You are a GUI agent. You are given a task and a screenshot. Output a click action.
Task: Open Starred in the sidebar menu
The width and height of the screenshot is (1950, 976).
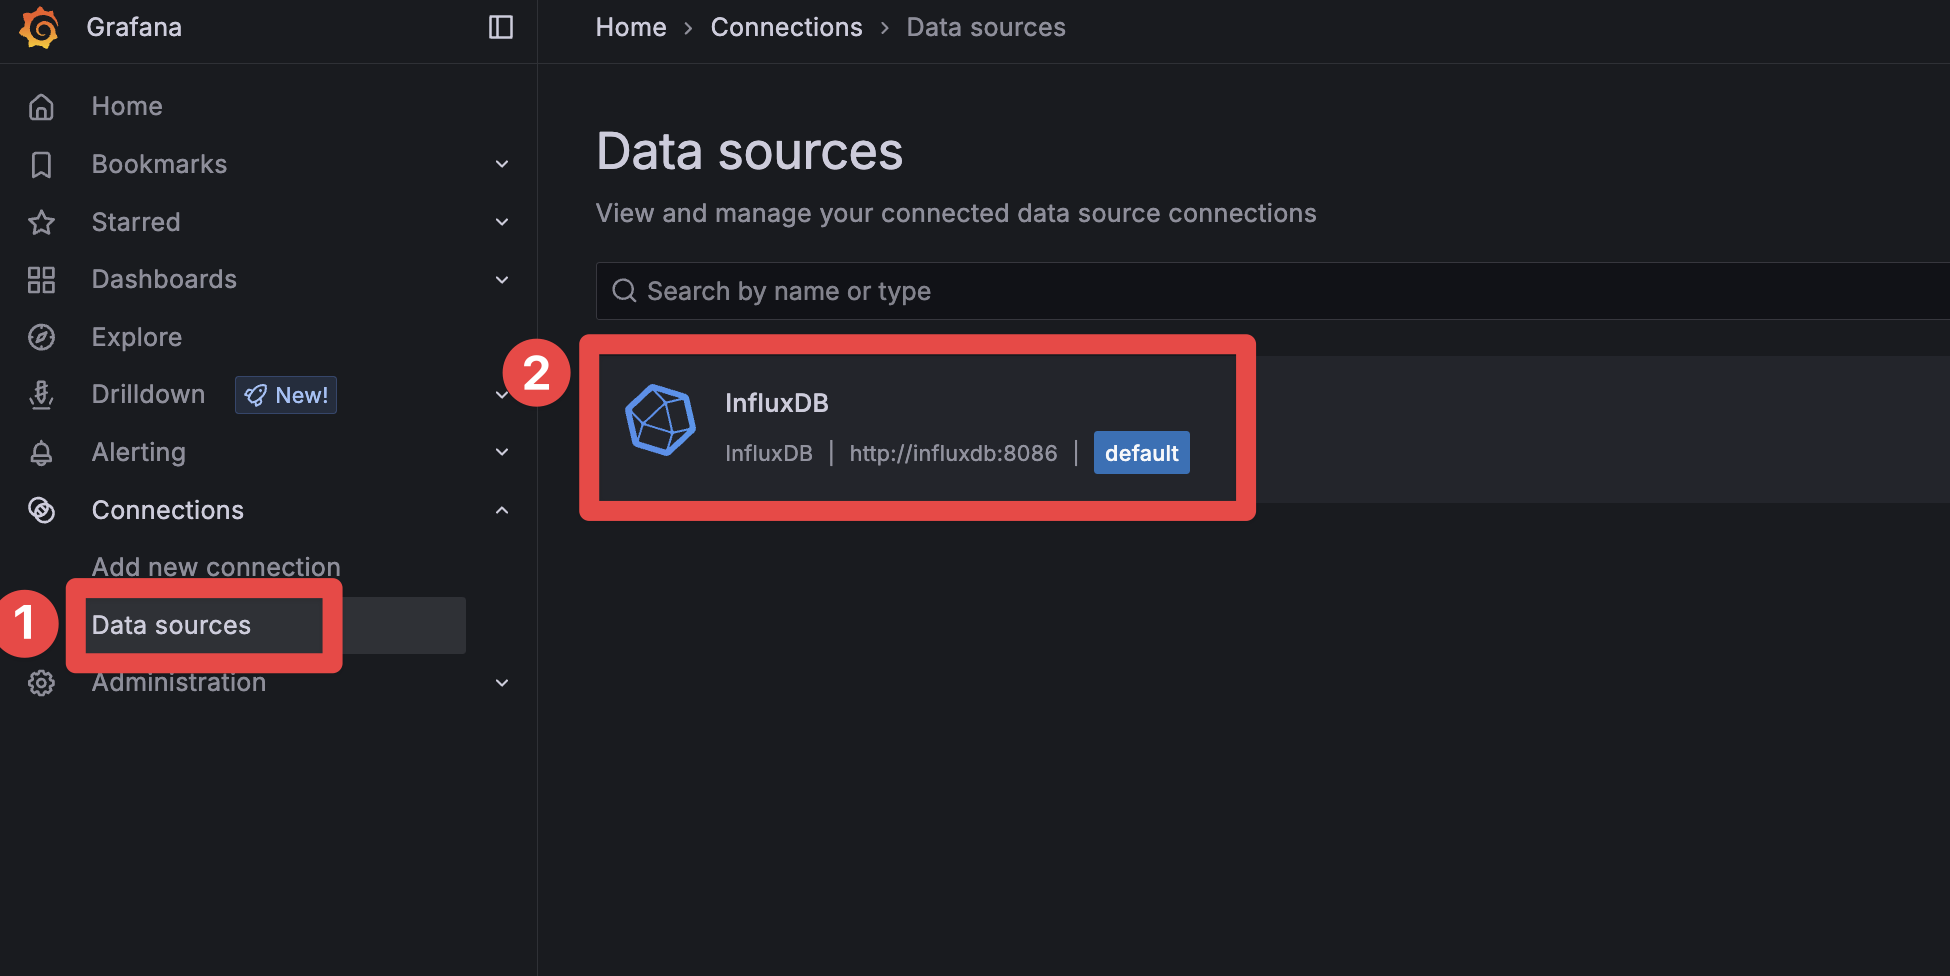pyautogui.click(x=136, y=222)
